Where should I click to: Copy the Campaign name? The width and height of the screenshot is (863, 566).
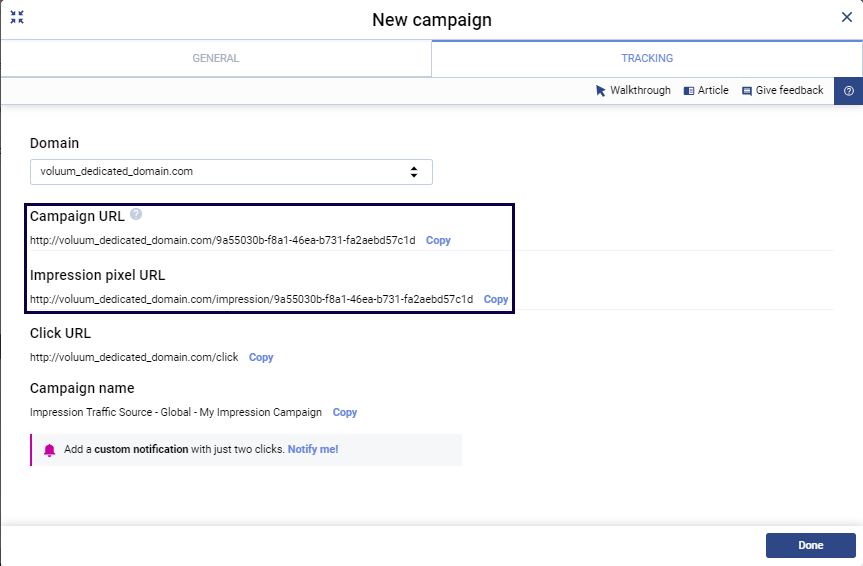click(x=345, y=412)
